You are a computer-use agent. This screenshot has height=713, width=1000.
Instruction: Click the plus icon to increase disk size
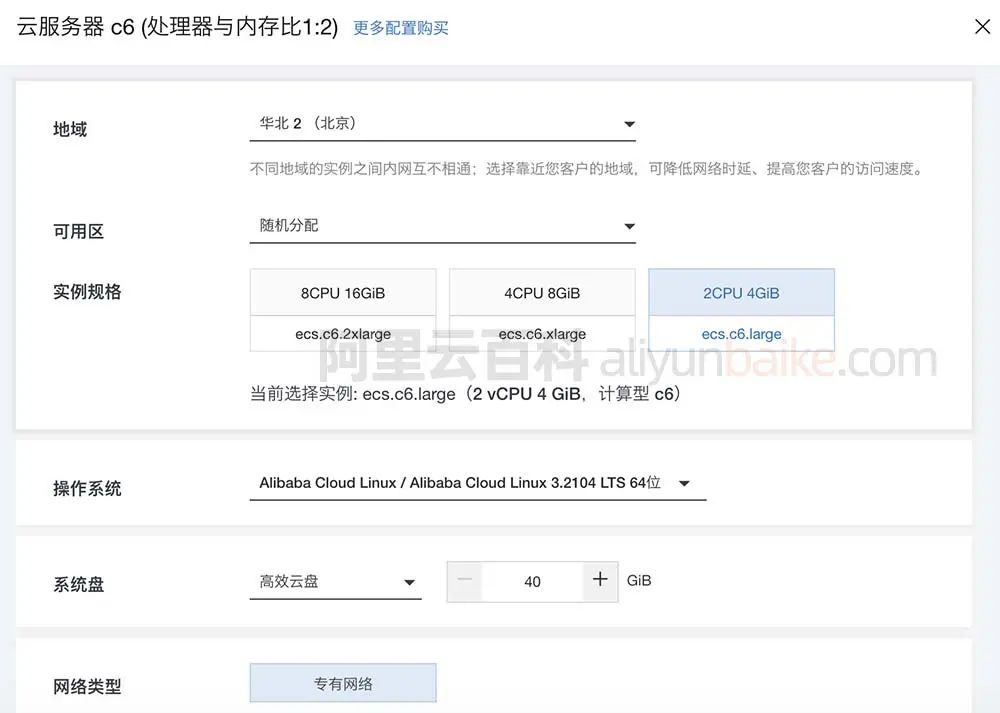pos(601,581)
